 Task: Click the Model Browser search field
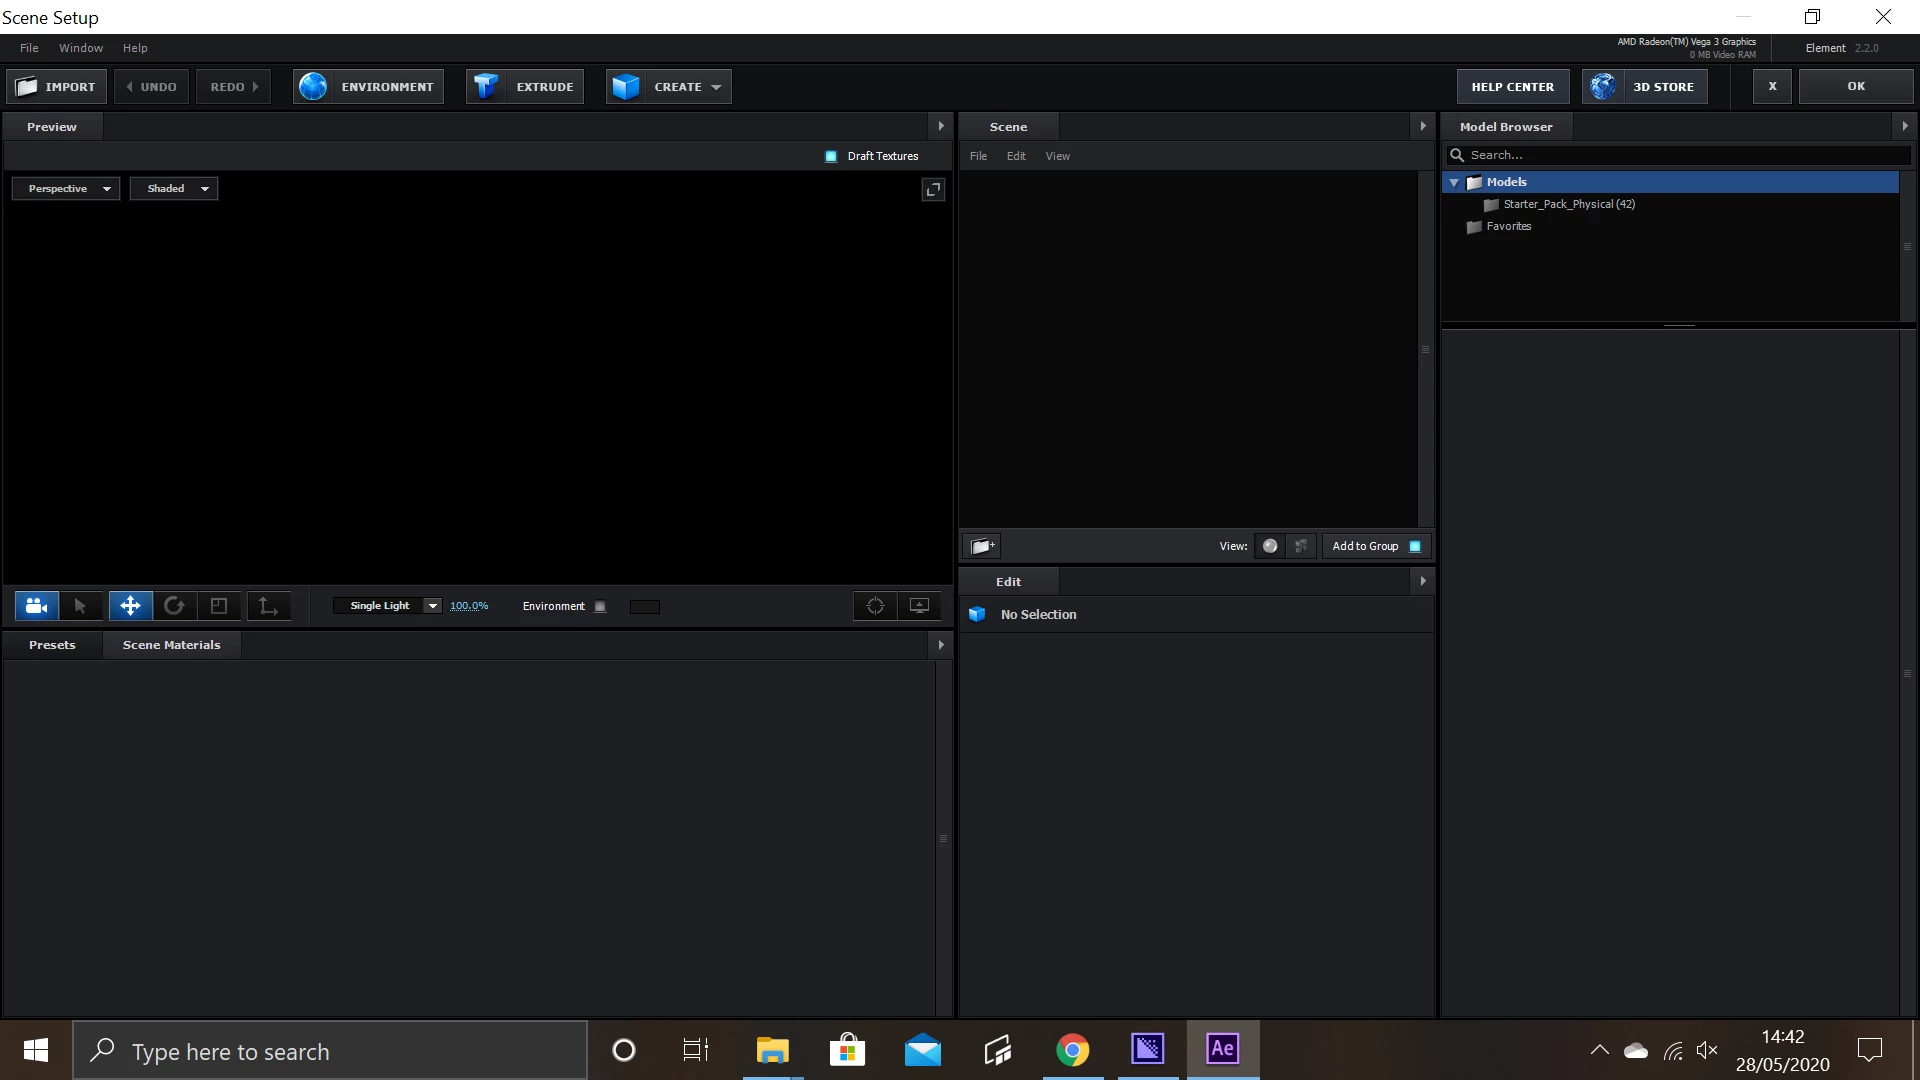tap(1680, 155)
